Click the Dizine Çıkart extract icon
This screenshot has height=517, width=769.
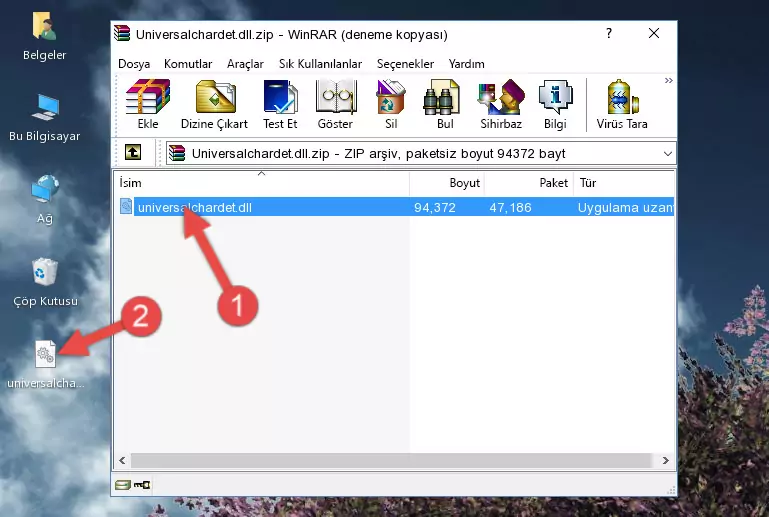[x=214, y=104]
